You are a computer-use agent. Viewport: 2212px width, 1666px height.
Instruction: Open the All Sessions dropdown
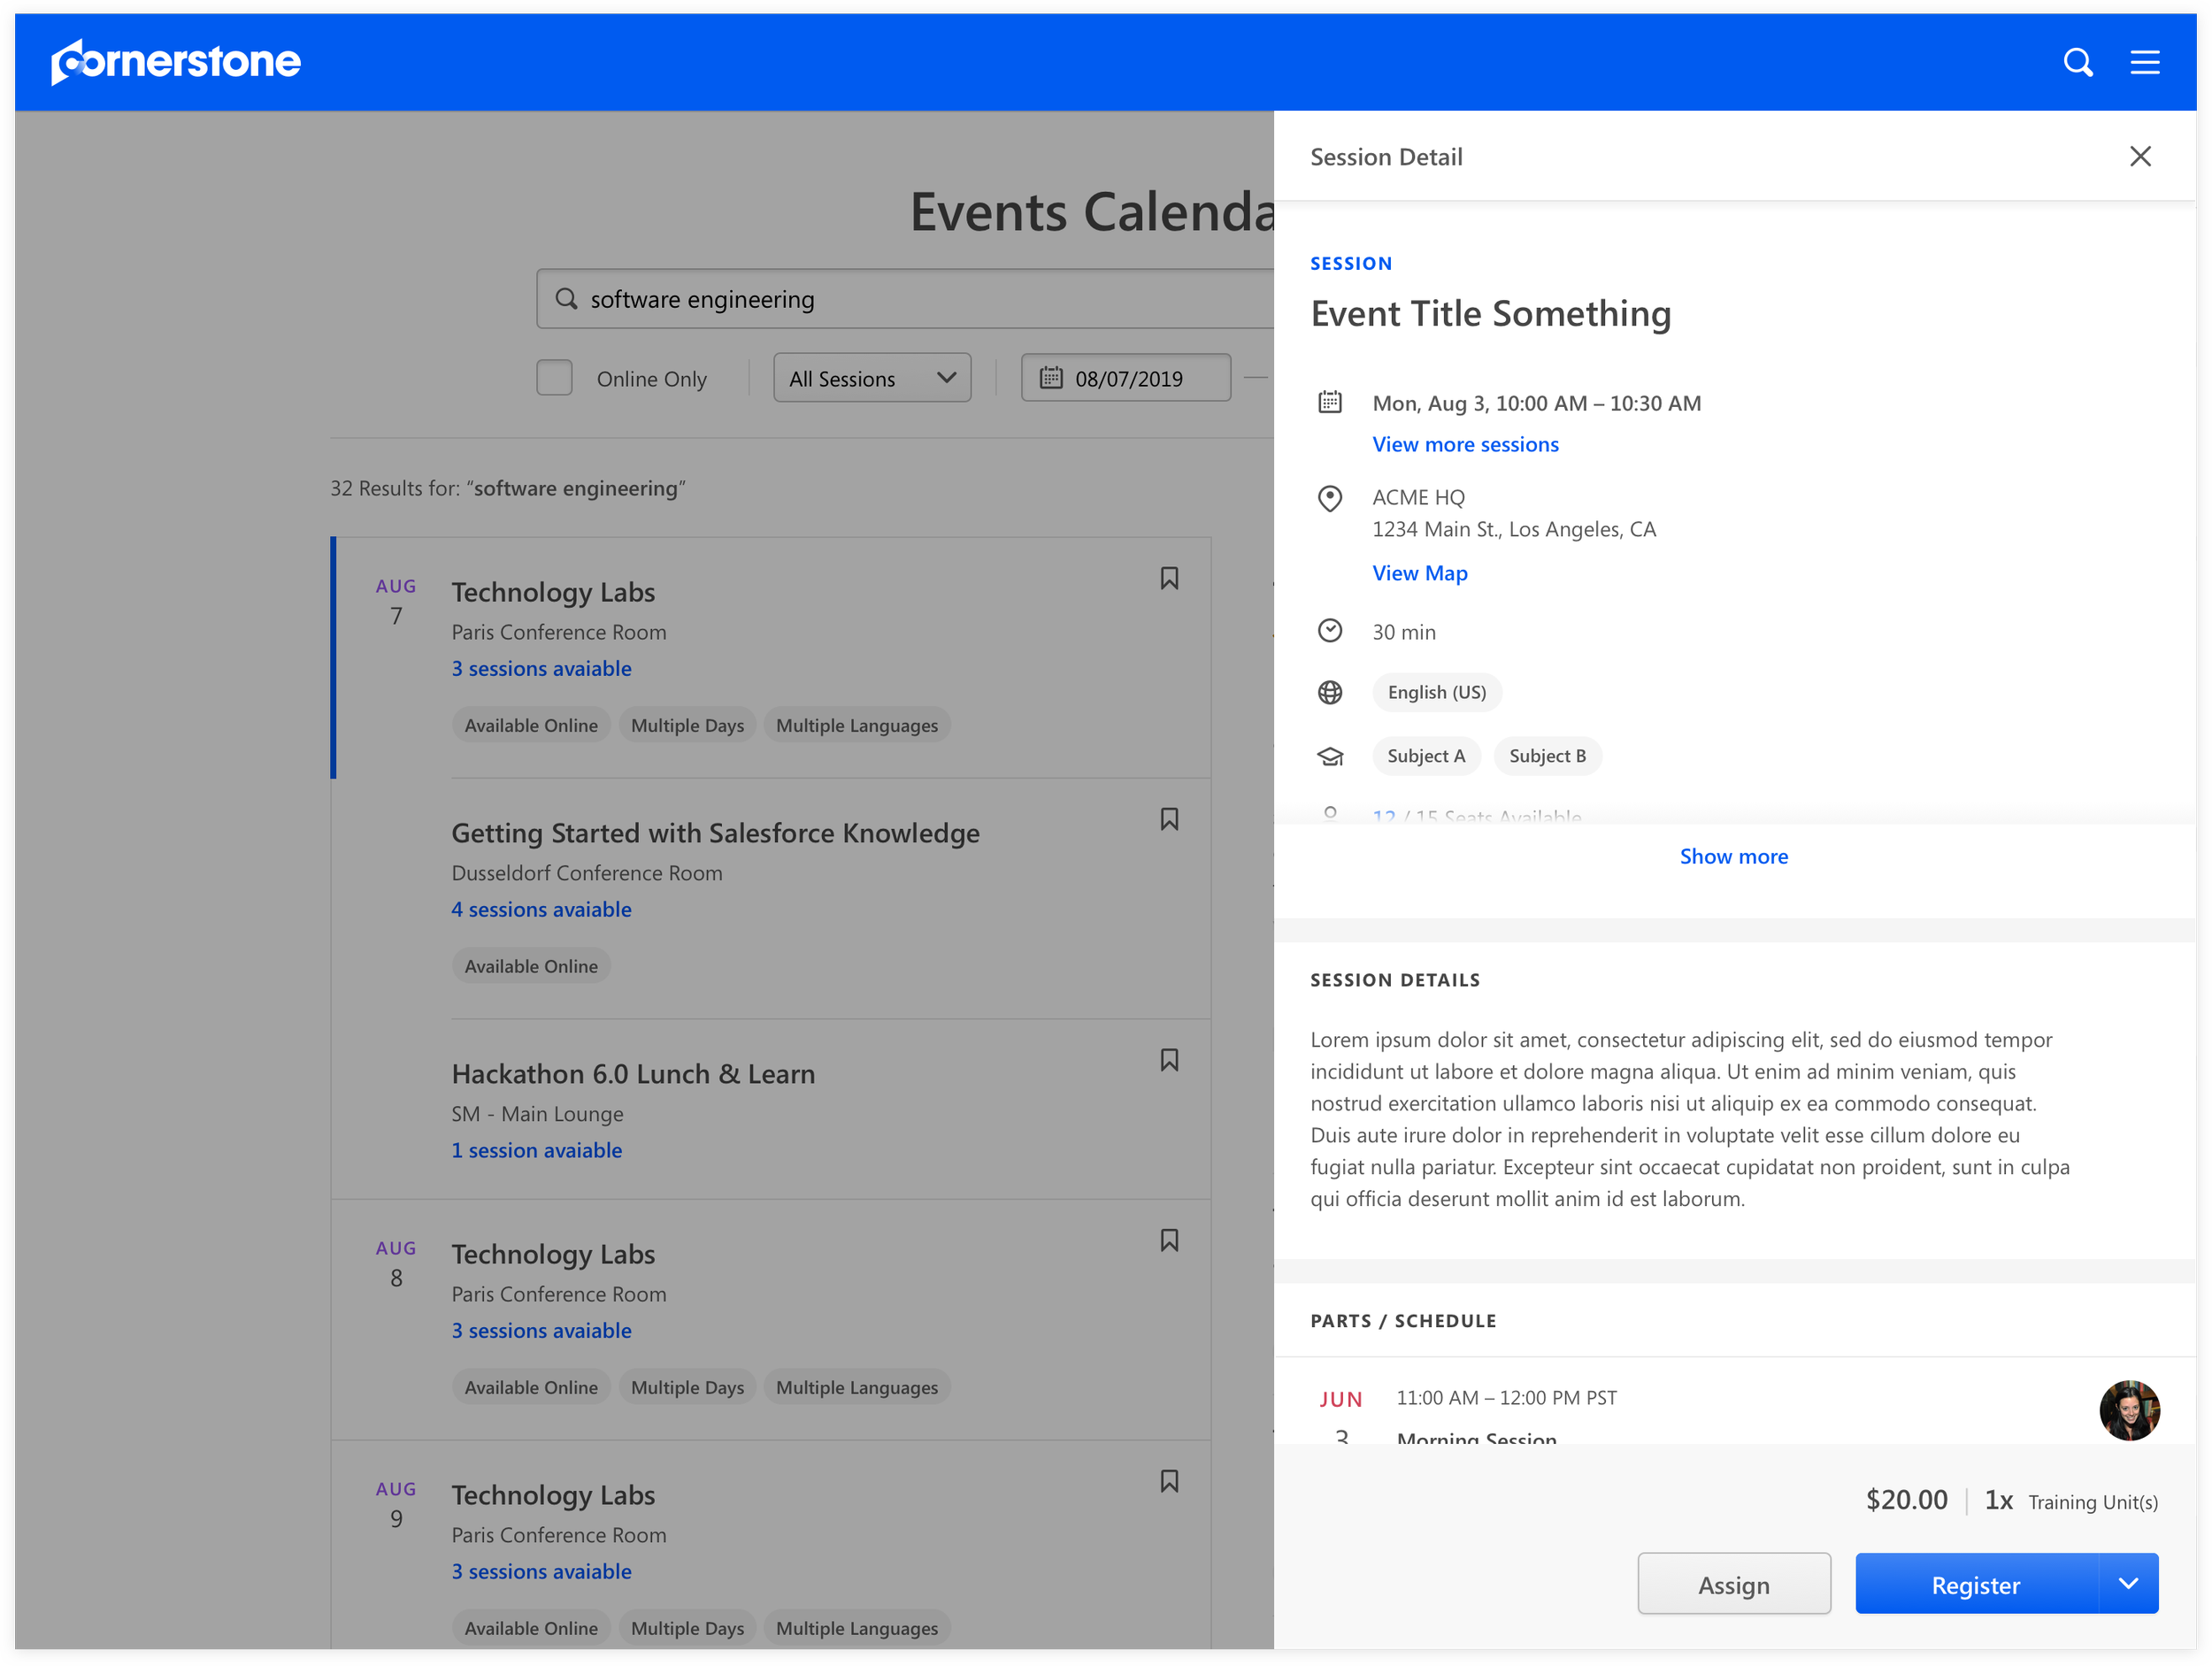click(871, 378)
